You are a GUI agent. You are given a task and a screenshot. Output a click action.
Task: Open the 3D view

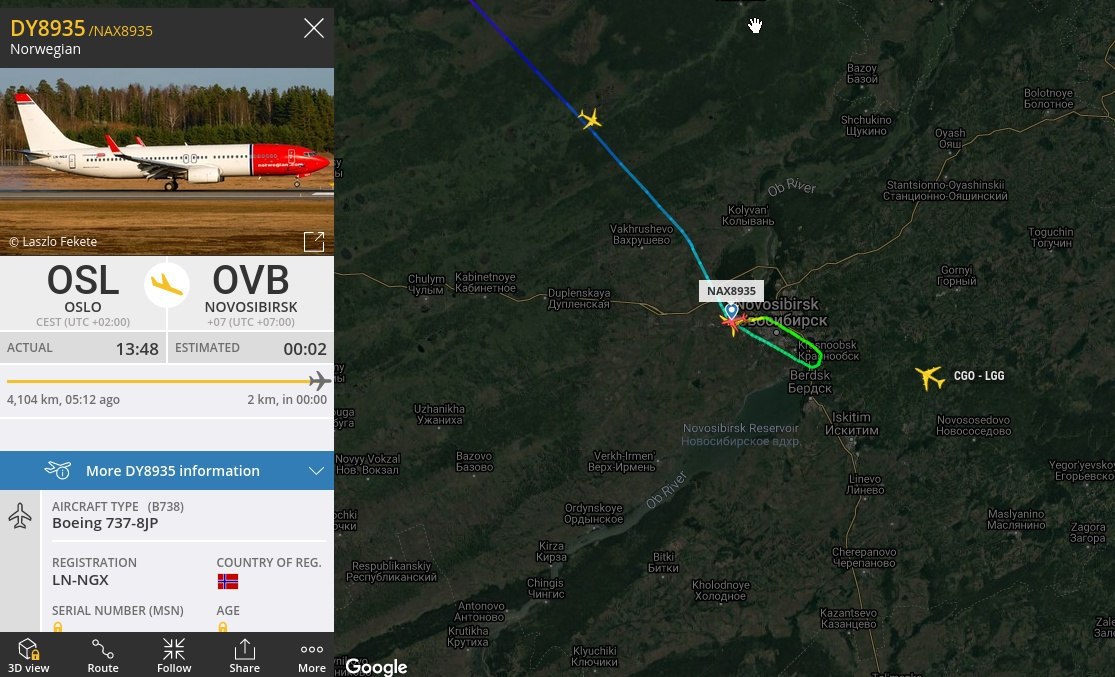pos(28,655)
